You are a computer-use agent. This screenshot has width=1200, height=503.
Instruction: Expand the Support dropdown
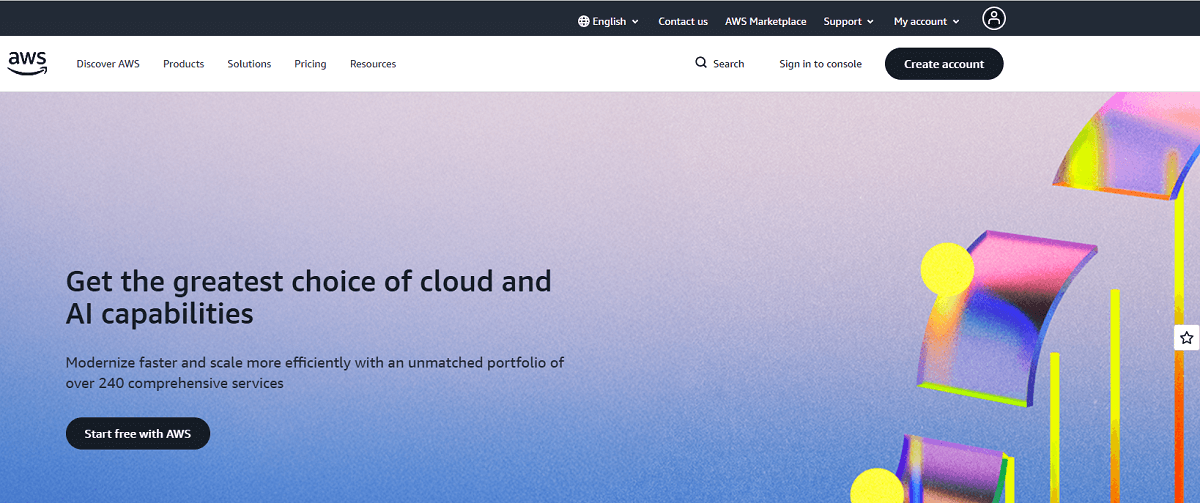pos(848,21)
